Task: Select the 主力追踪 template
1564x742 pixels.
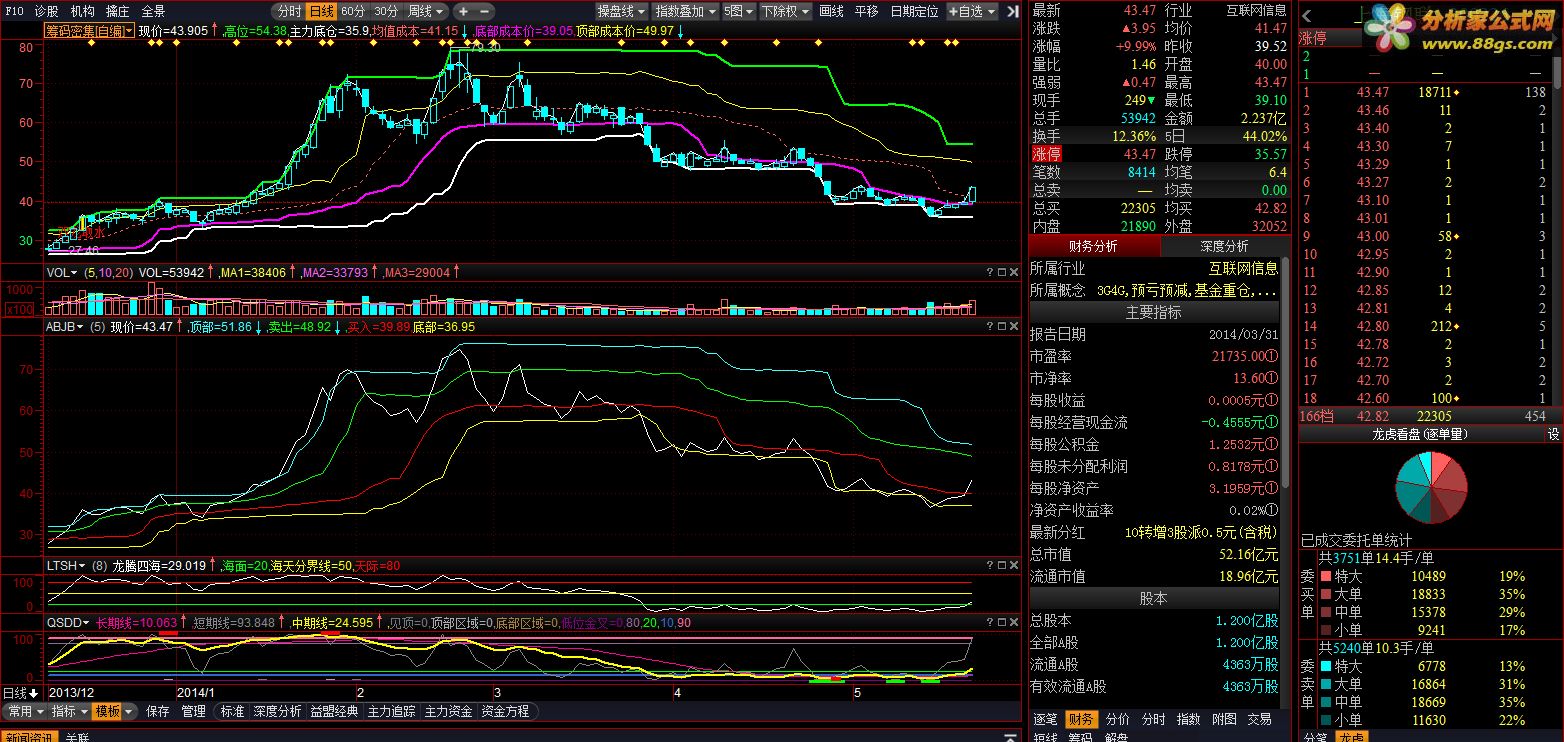Action: tap(391, 712)
